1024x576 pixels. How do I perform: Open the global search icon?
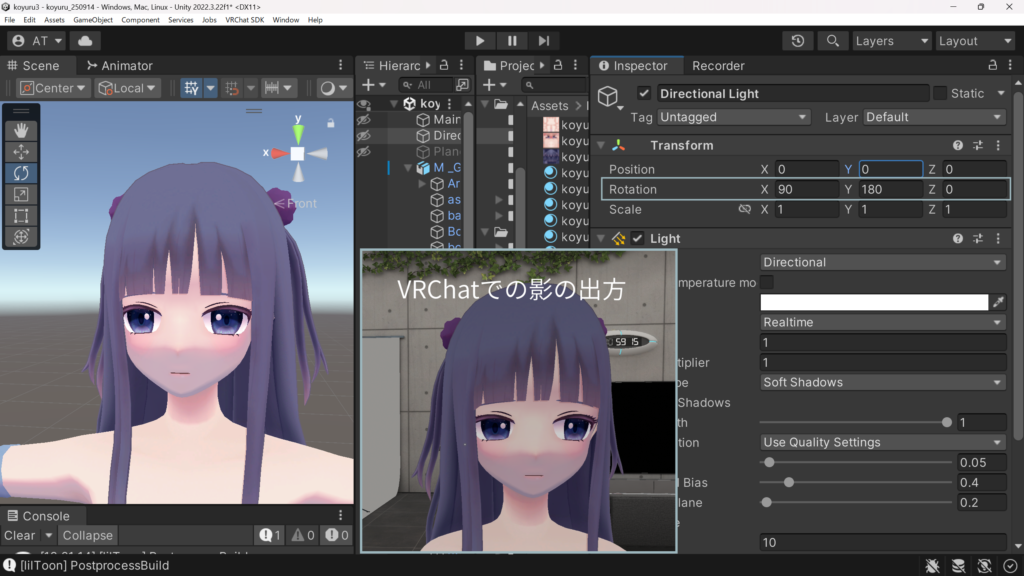pyautogui.click(x=833, y=40)
